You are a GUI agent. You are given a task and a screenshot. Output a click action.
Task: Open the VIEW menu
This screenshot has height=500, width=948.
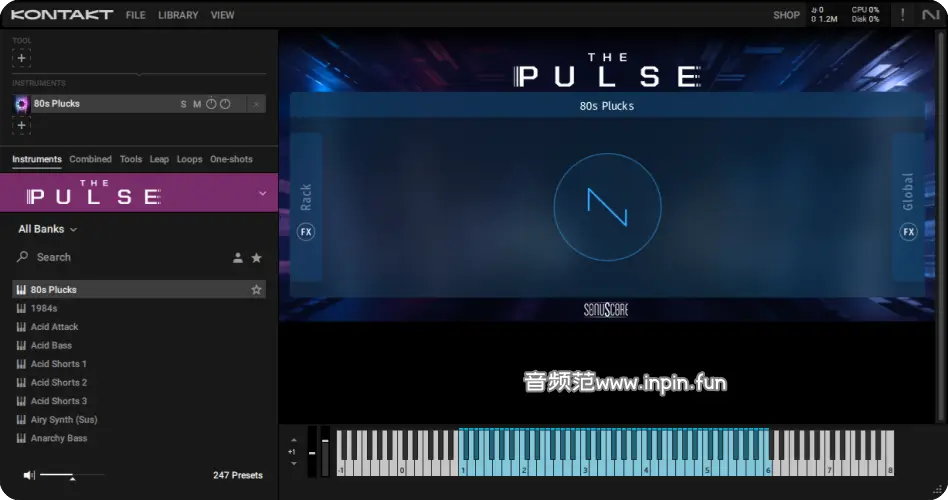point(222,15)
